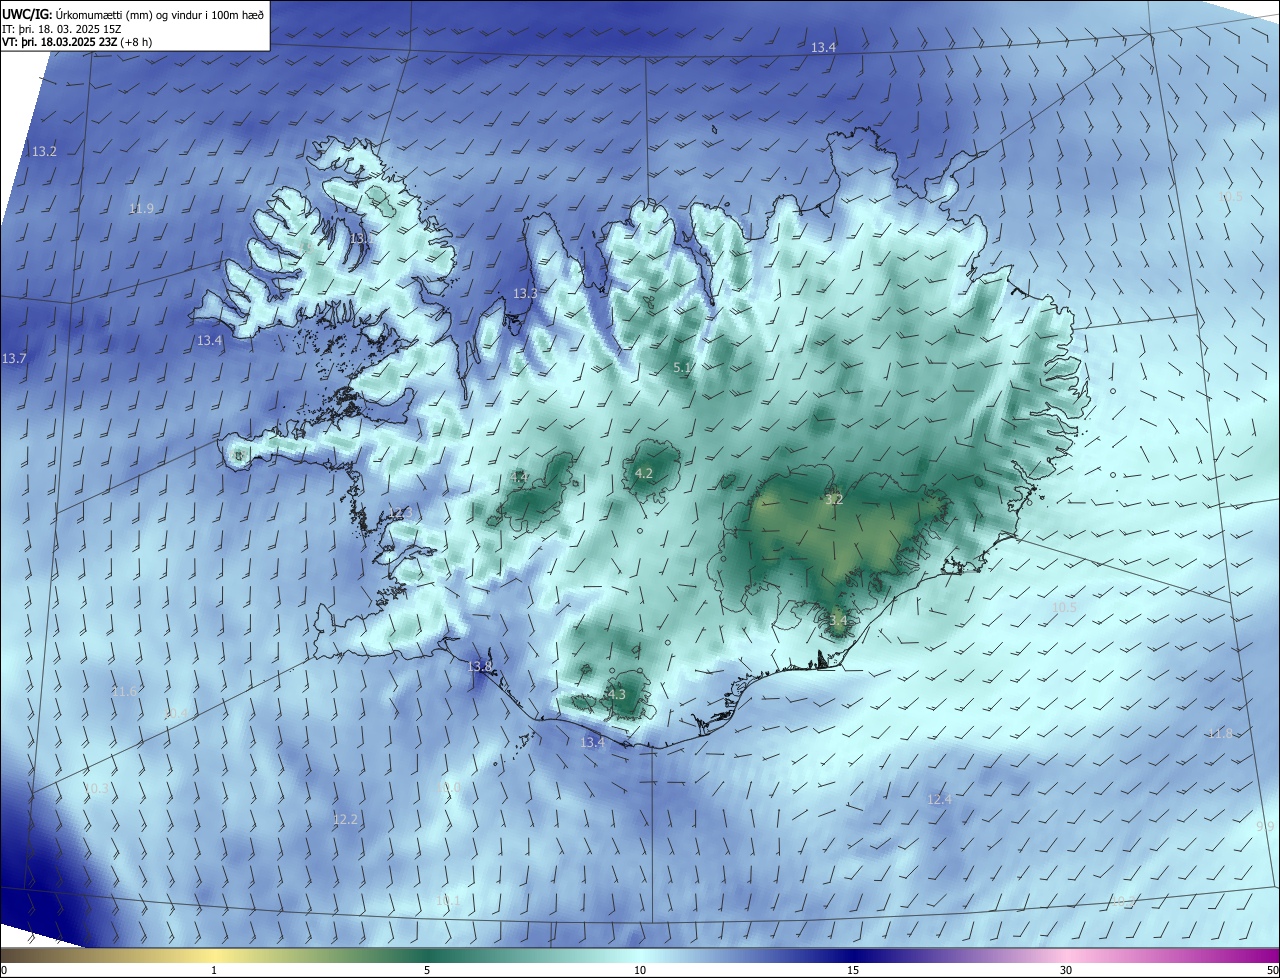Image resolution: width=1280 pixels, height=978 pixels.
Task: Click the 3.4 value label
Action: coord(838,620)
